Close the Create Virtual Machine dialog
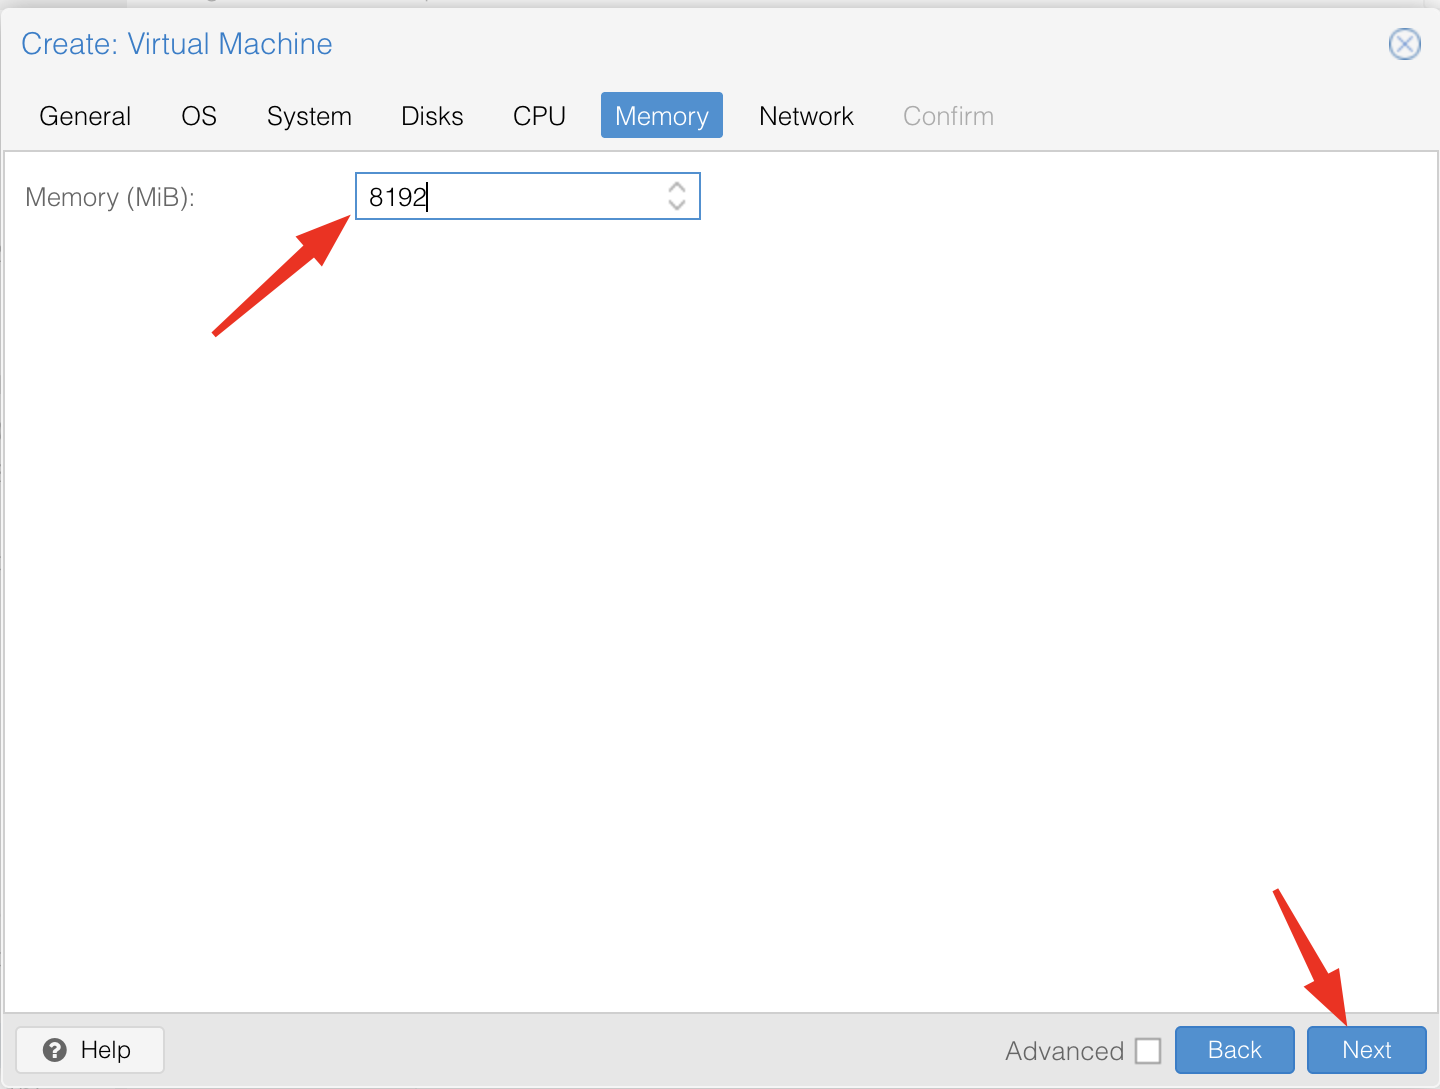Viewport: 1440px width, 1089px height. click(x=1404, y=44)
